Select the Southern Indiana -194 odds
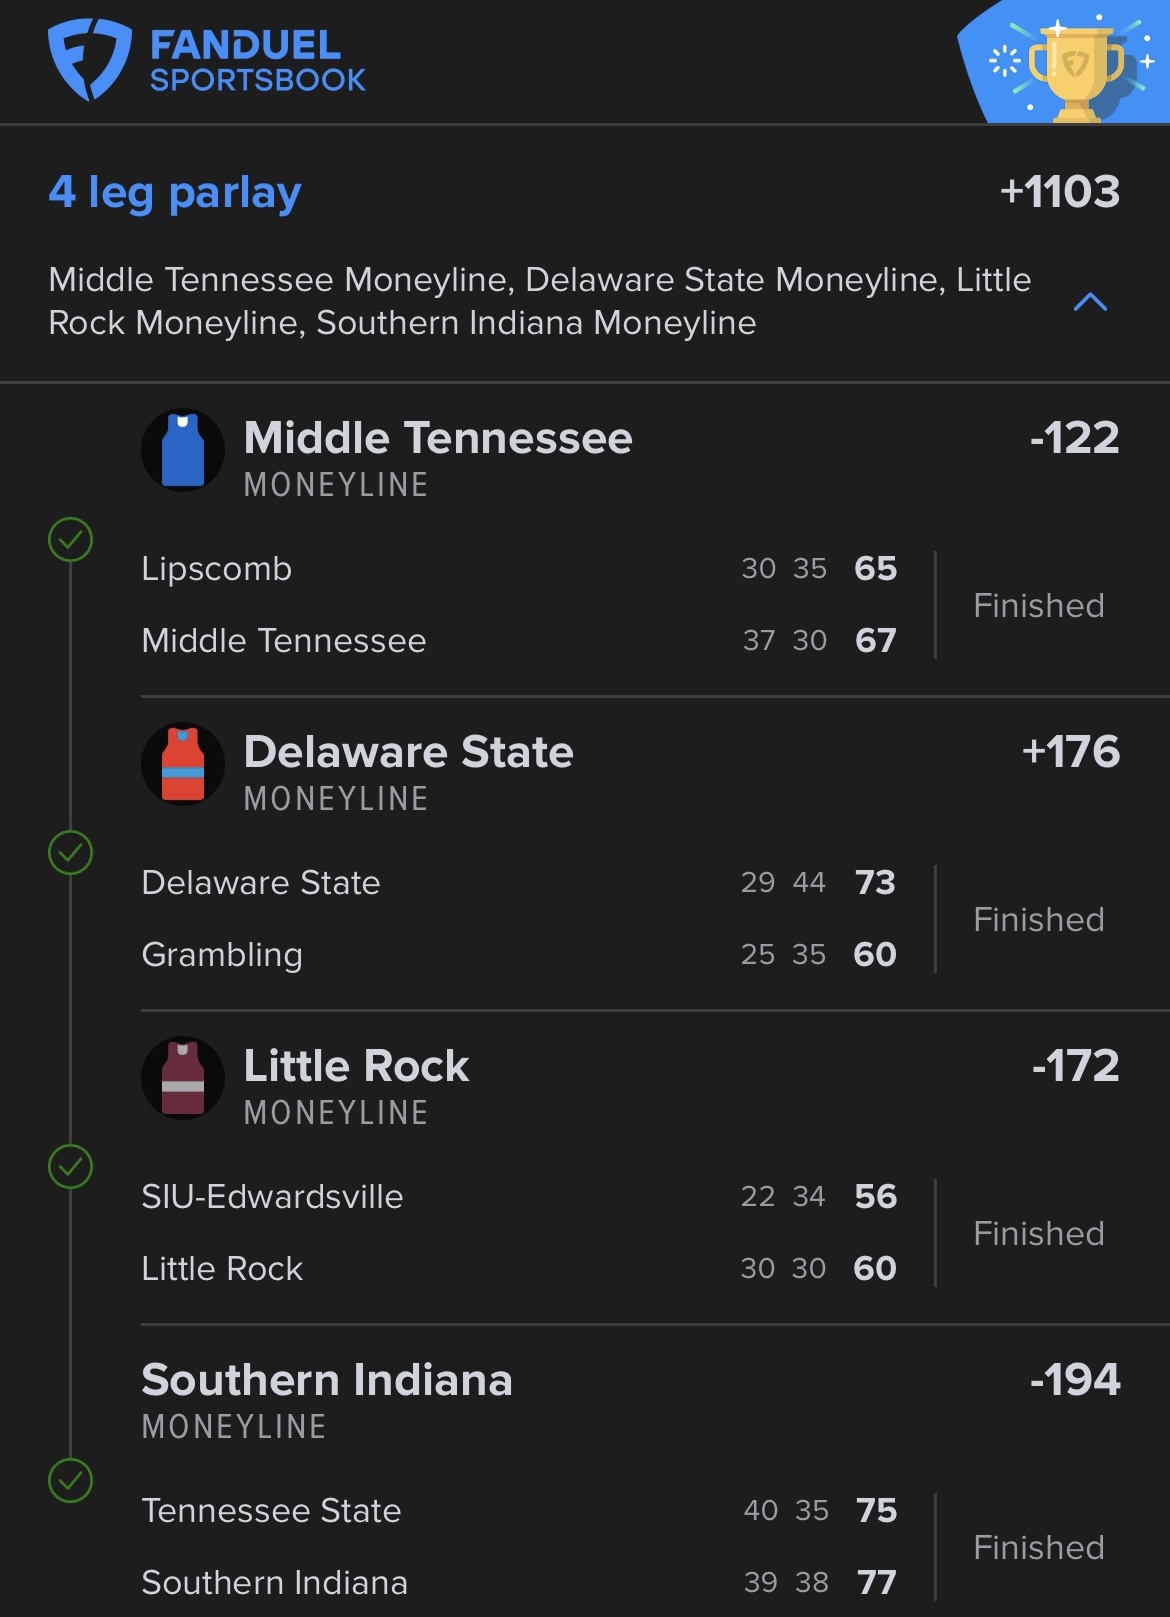The image size is (1170, 1617). (1076, 1380)
